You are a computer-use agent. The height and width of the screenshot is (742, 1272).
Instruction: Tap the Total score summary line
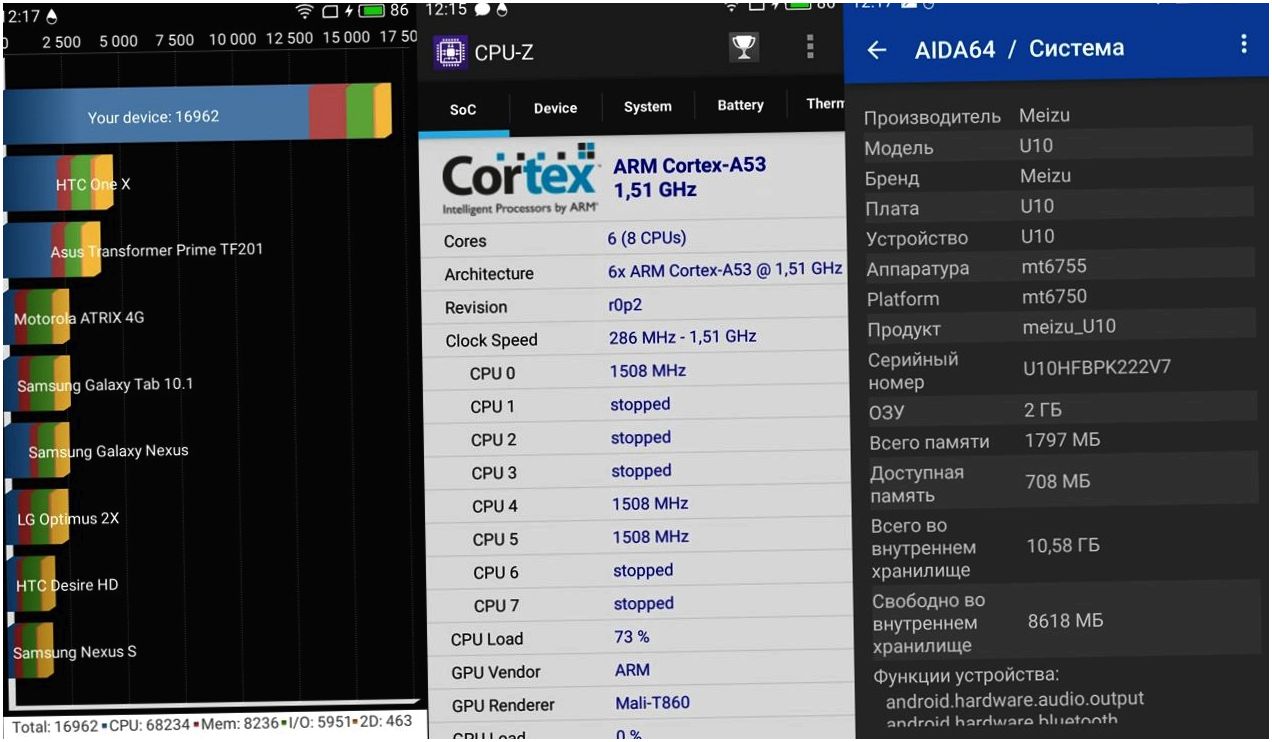click(x=211, y=724)
